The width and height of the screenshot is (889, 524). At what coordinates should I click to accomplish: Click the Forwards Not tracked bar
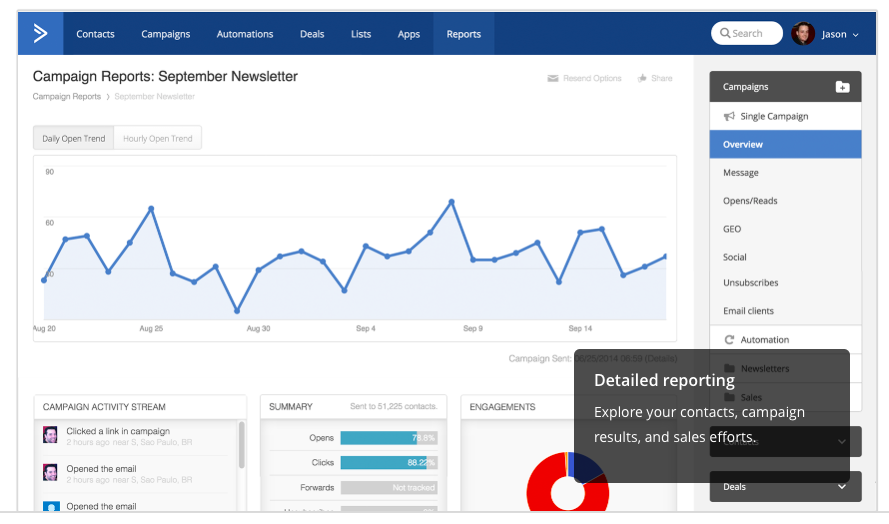(389, 488)
